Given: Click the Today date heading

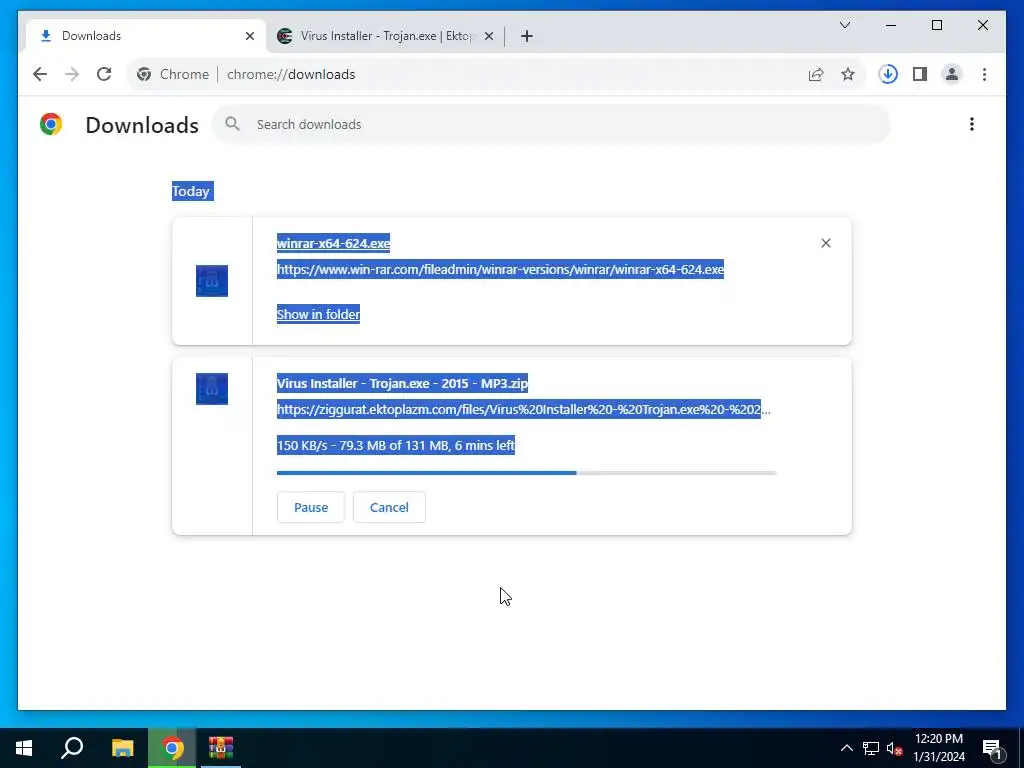Looking at the screenshot, I should (191, 191).
